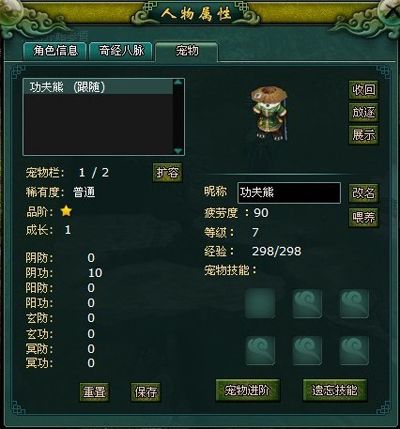The width and height of the screenshot is (400, 429).
Task: Click the 收回 button to recall the pet
Action: click(x=364, y=90)
